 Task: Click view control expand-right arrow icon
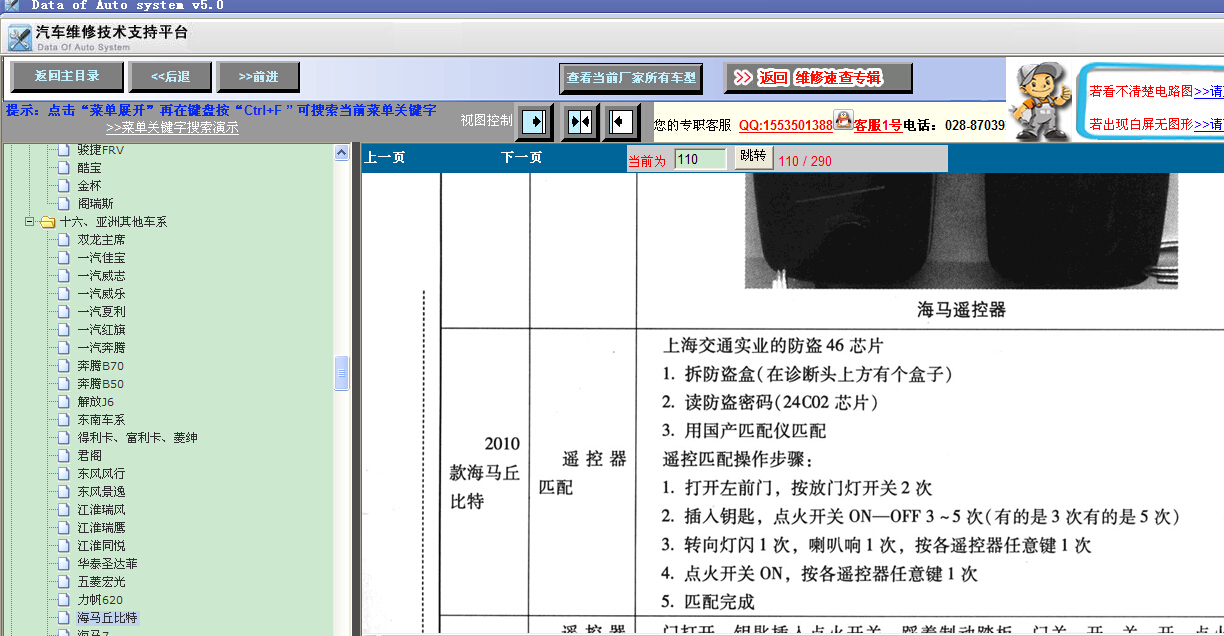click(x=535, y=122)
